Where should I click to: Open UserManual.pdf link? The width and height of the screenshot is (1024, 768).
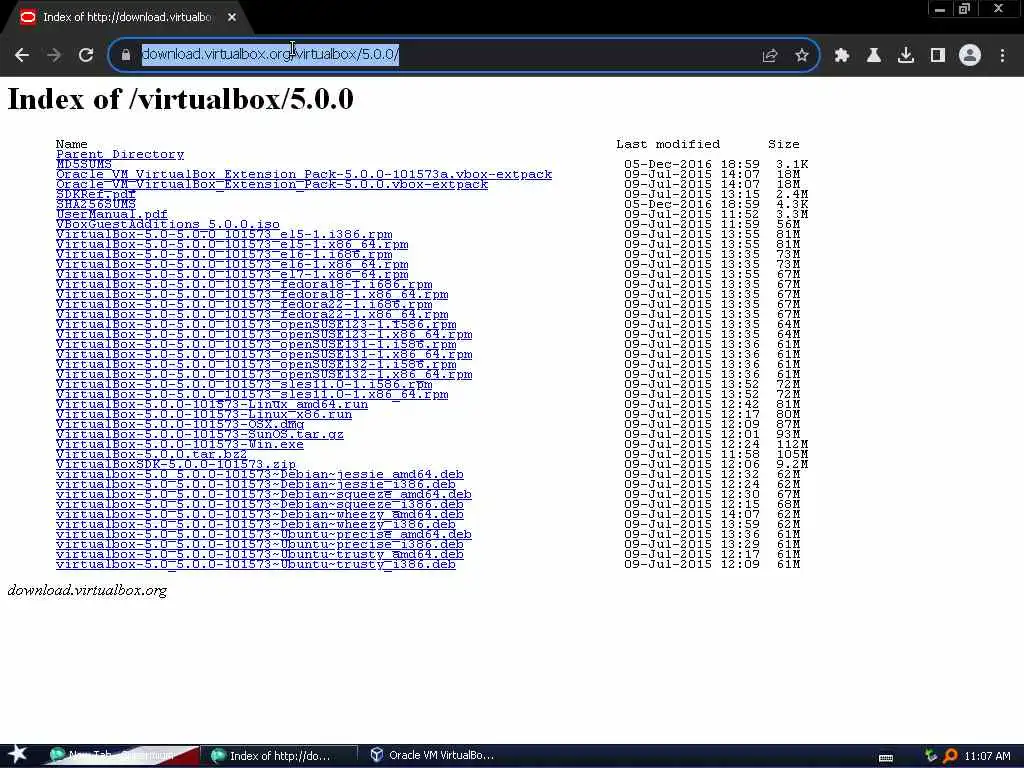coord(112,214)
